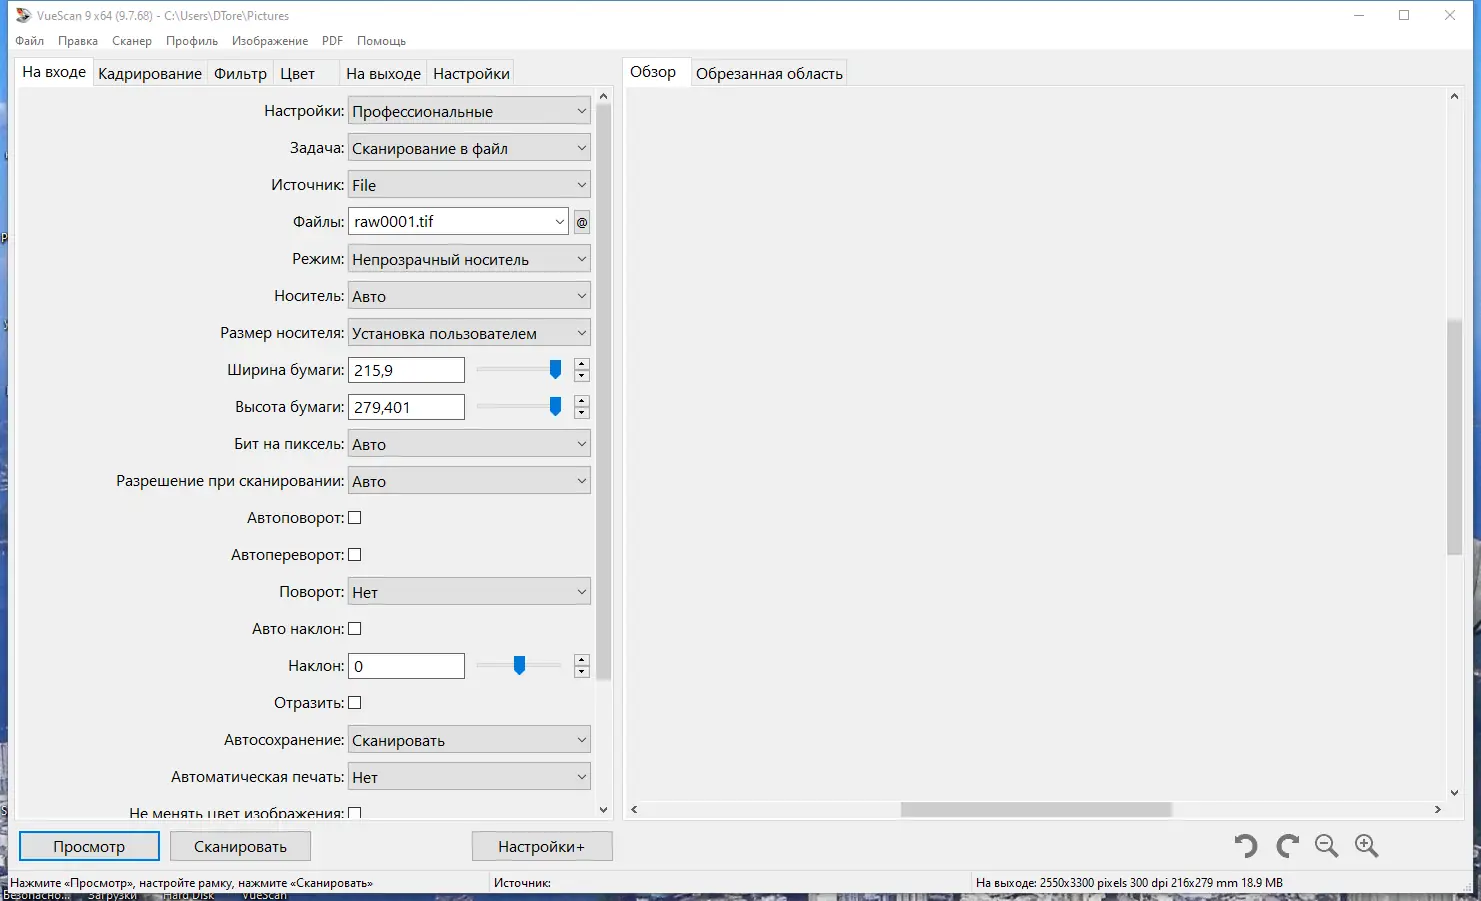This screenshot has height=901, width=1481.
Task: Click the Сканировать button
Action: [x=240, y=846]
